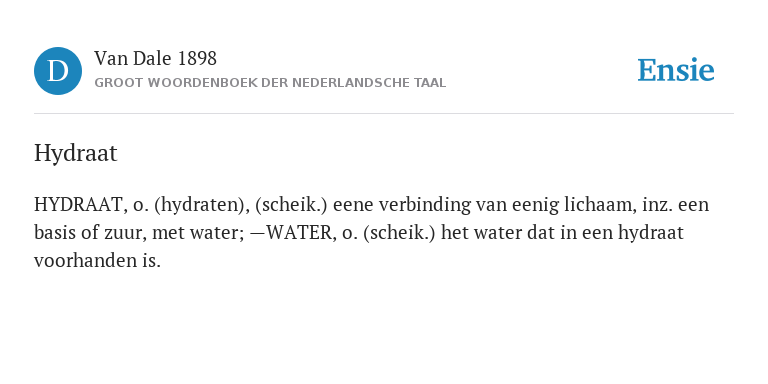
Task: Click the blue circular D icon
Action: point(58,71)
